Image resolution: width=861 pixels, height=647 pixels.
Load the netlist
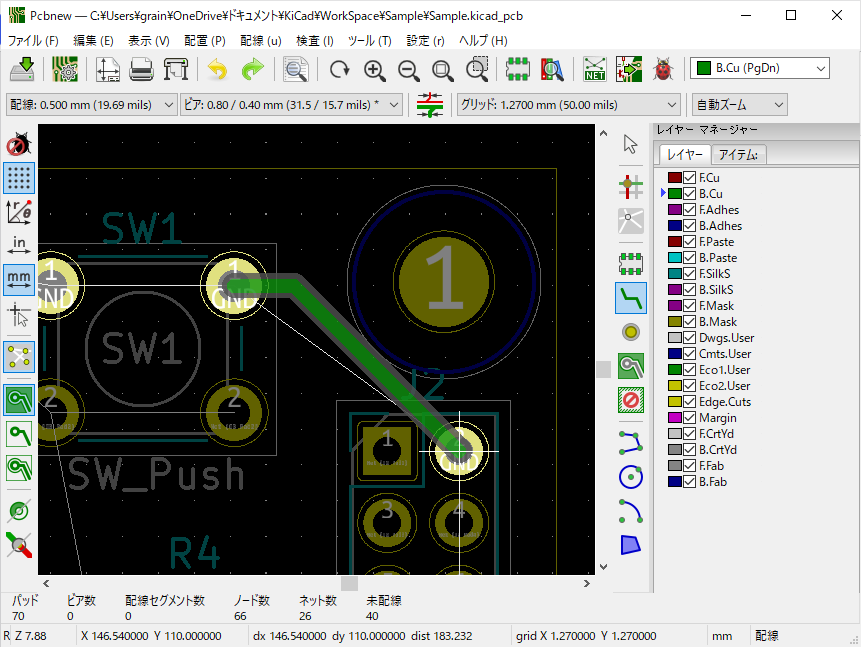595,69
